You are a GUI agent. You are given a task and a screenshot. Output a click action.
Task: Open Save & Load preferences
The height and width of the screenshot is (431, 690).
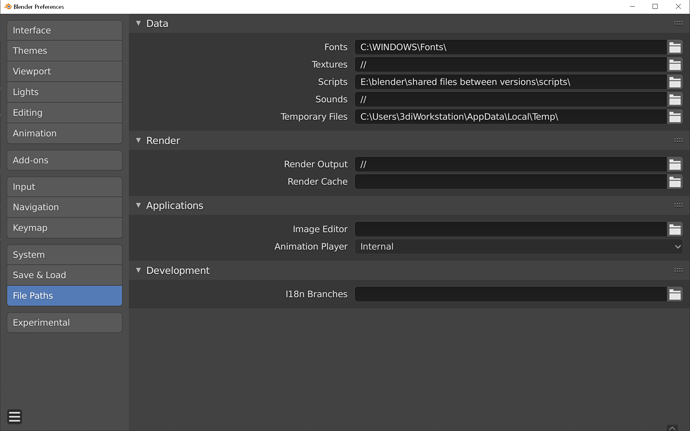click(65, 275)
